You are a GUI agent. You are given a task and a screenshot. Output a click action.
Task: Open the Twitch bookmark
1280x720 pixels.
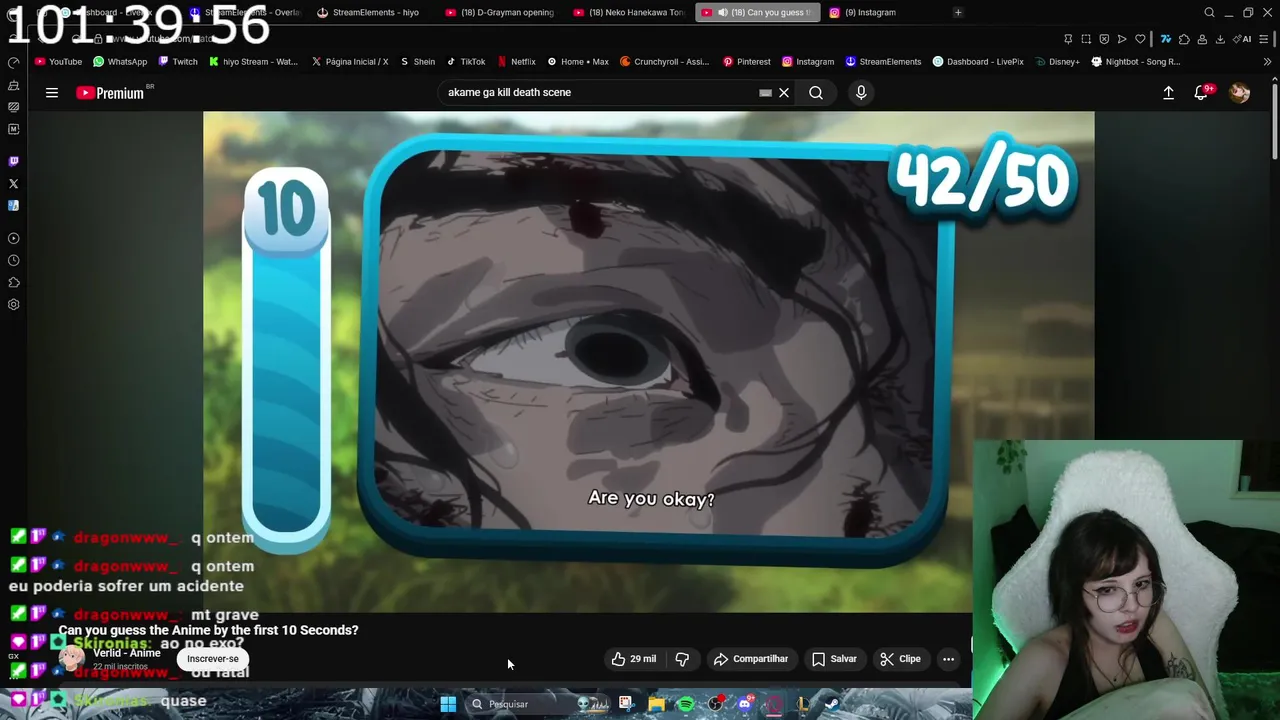click(177, 61)
